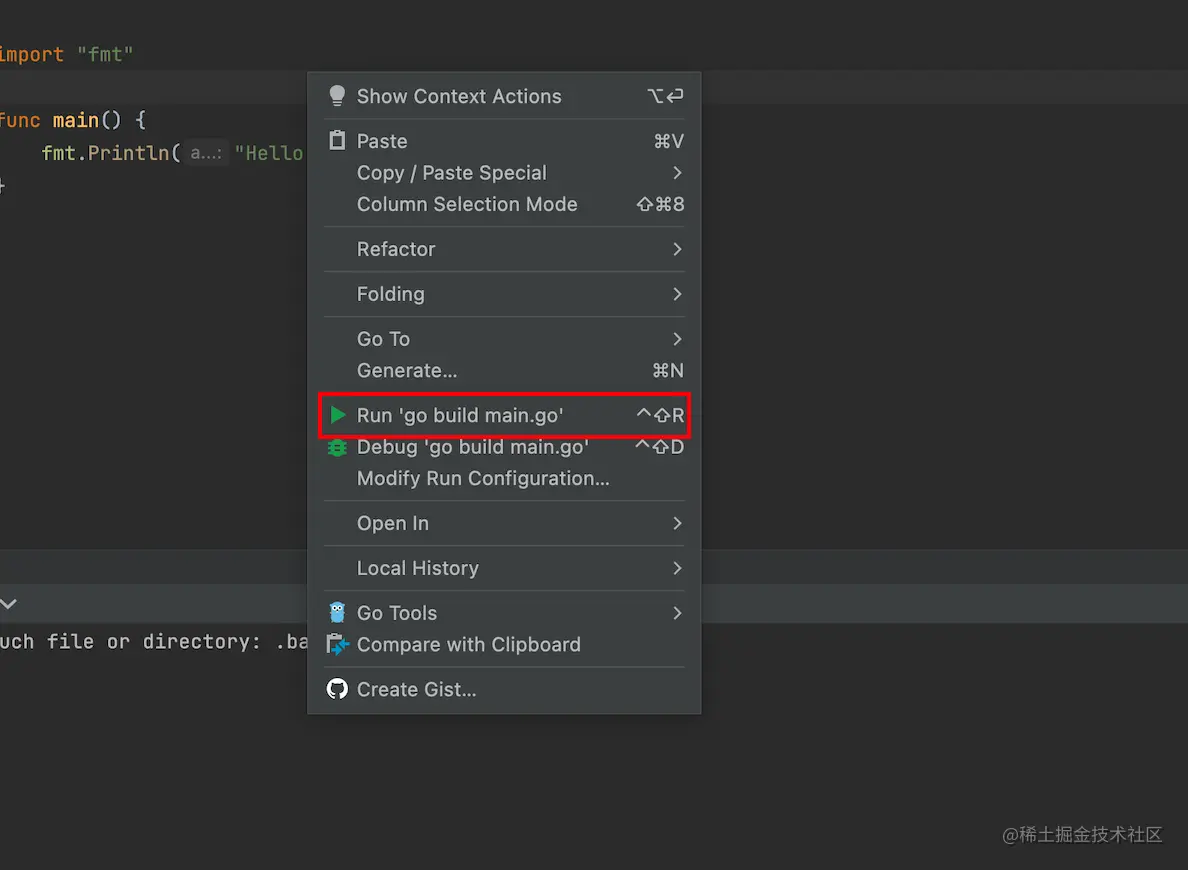Expand the Refactor submenu arrow
Viewport: 1188px width, 870px height.
(677, 249)
